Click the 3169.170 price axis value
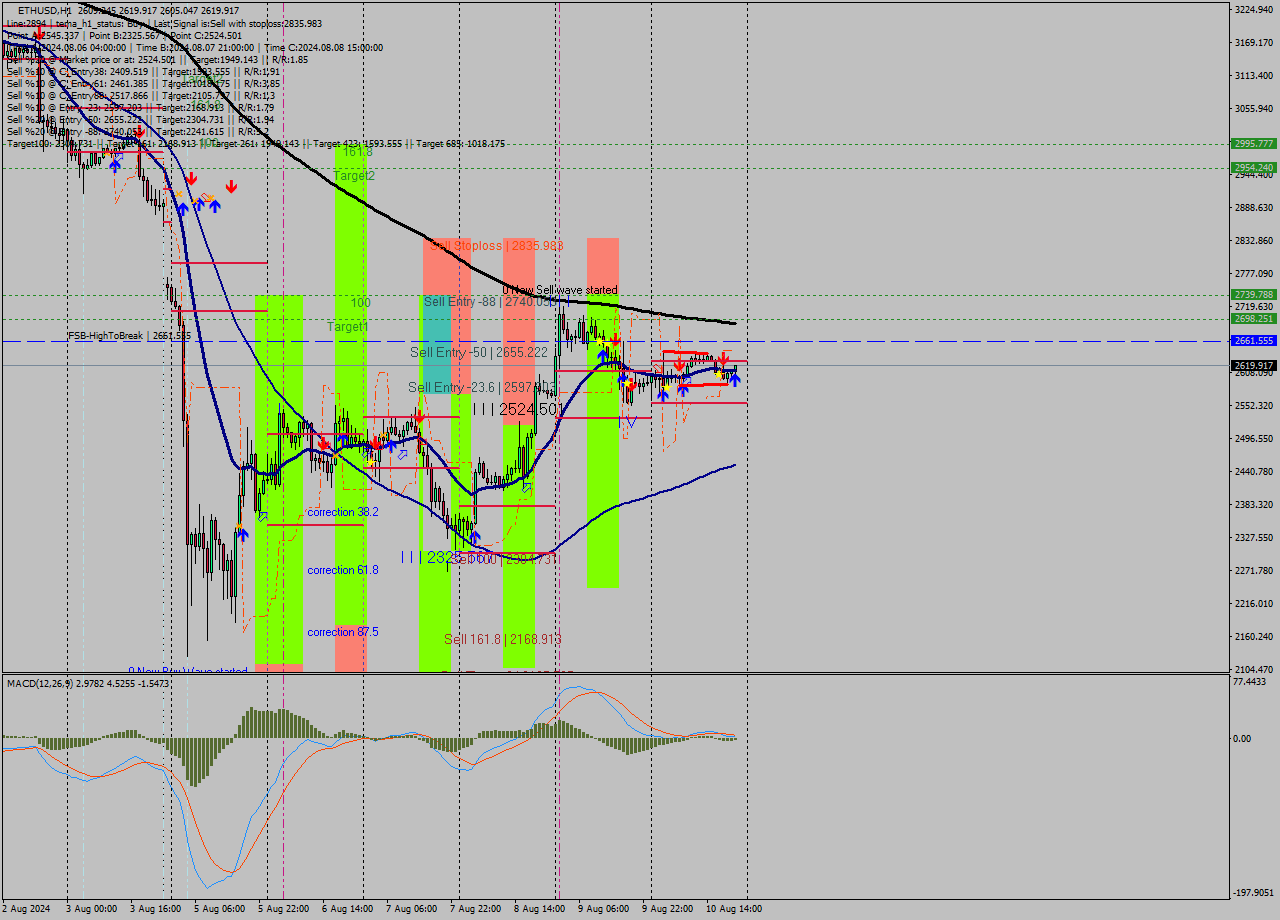The height and width of the screenshot is (920, 1280). click(1254, 42)
